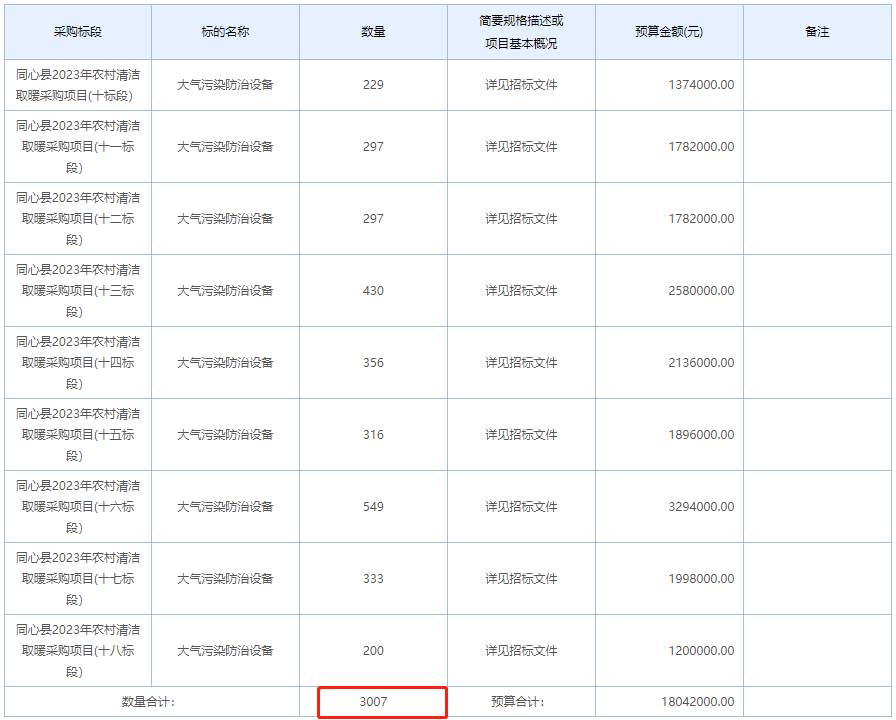Click the quantity 229 cell
The height and width of the screenshot is (720, 896).
point(373,85)
